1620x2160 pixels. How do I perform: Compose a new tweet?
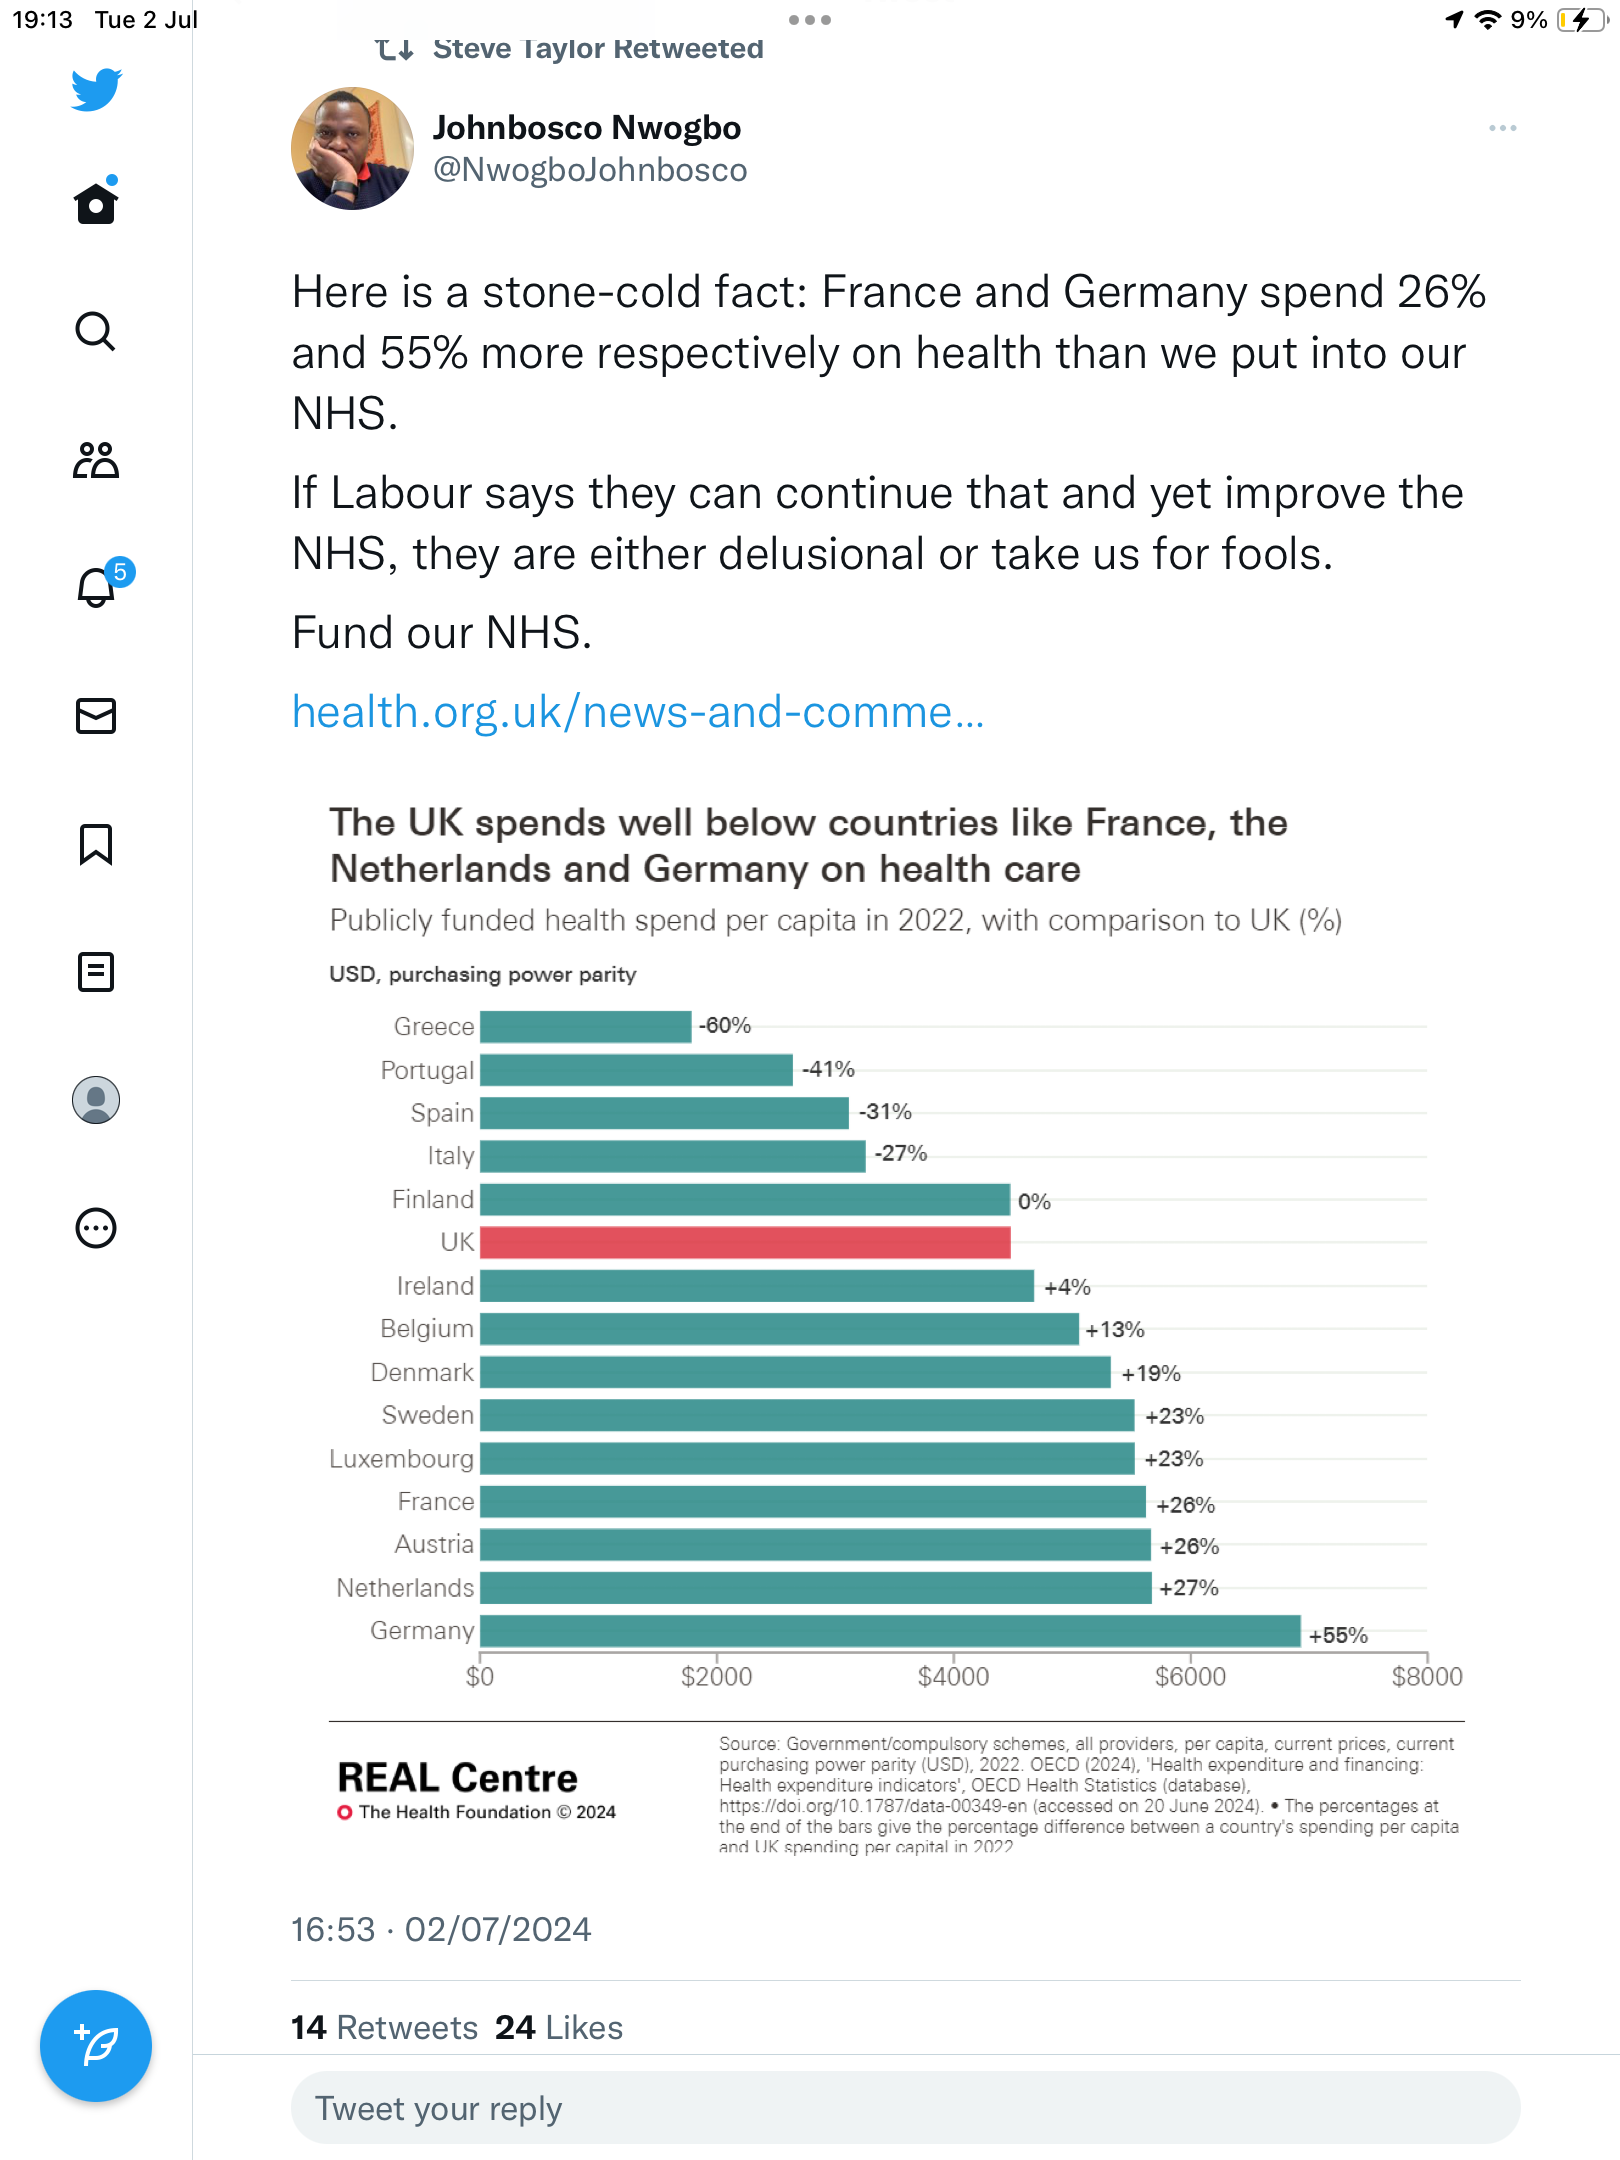[x=96, y=2046]
